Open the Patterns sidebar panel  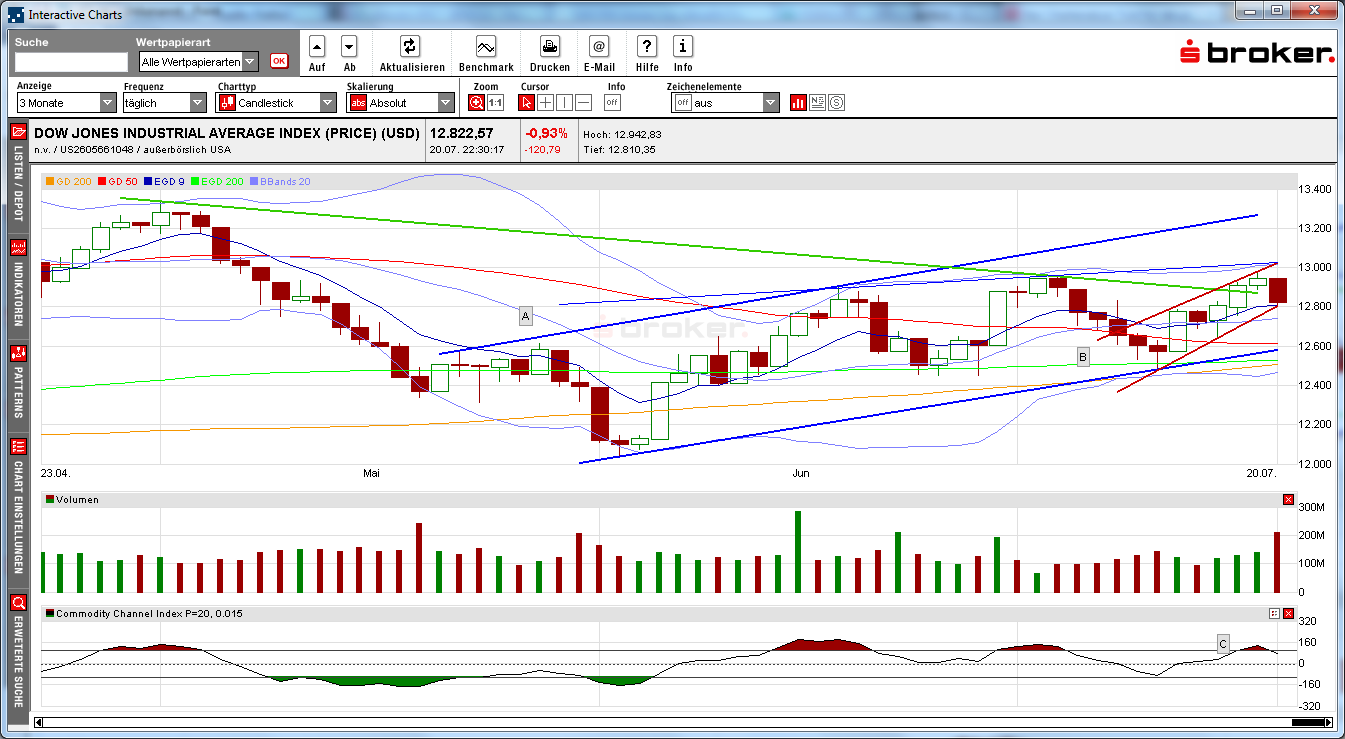pos(18,385)
